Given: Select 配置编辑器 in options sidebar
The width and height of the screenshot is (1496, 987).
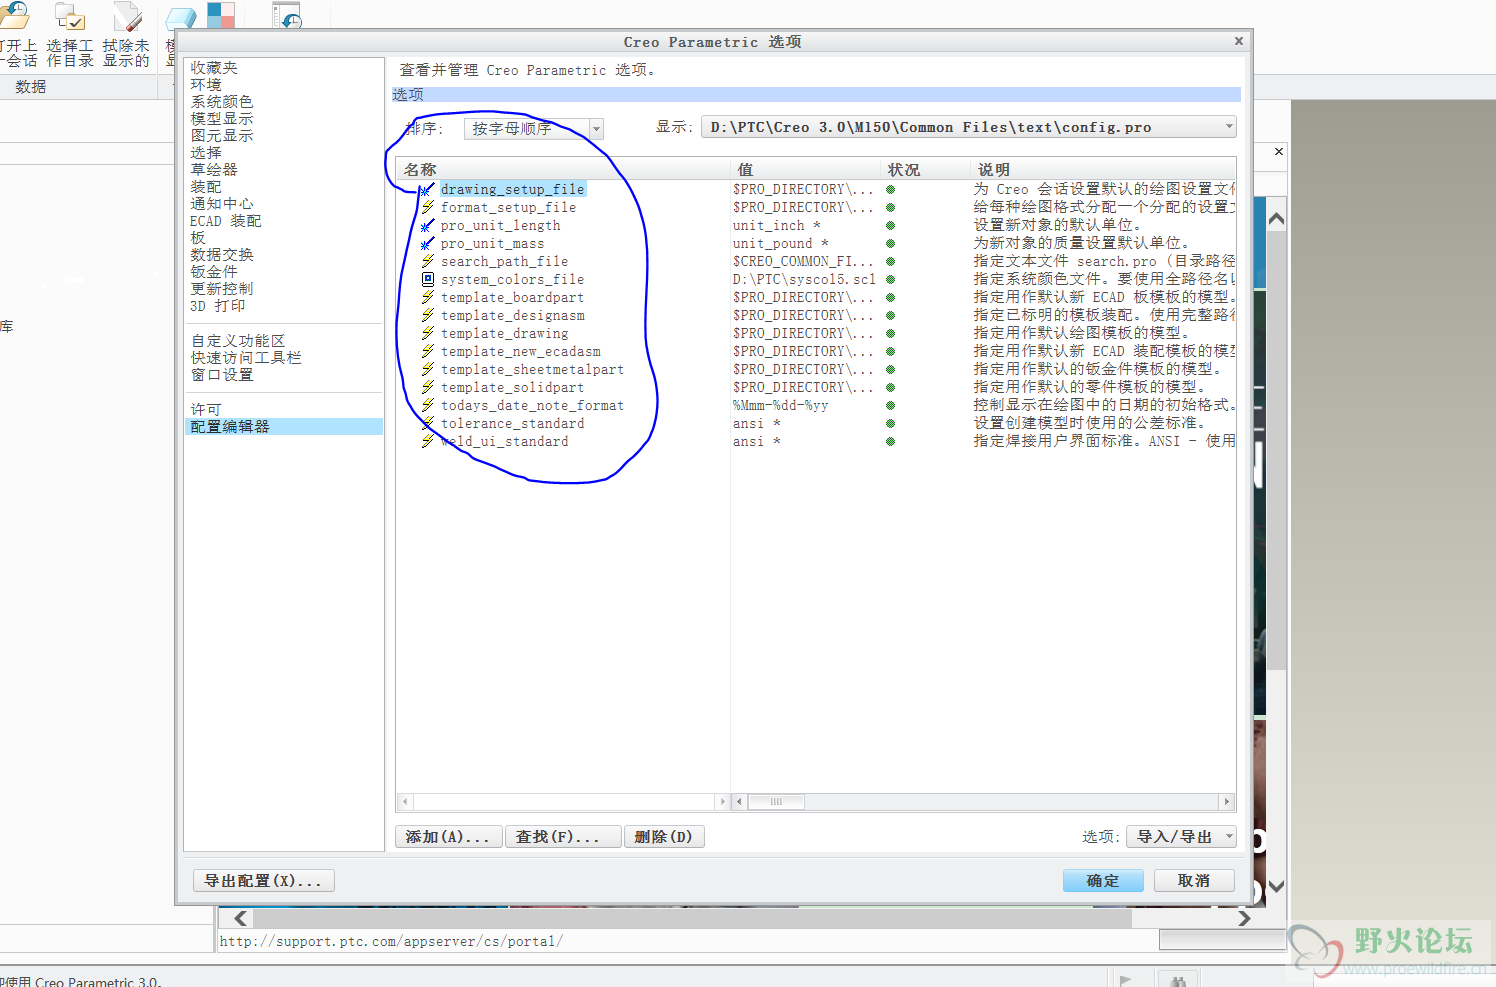Looking at the screenshot, I should pyautogui.click(x=285, y=427).
